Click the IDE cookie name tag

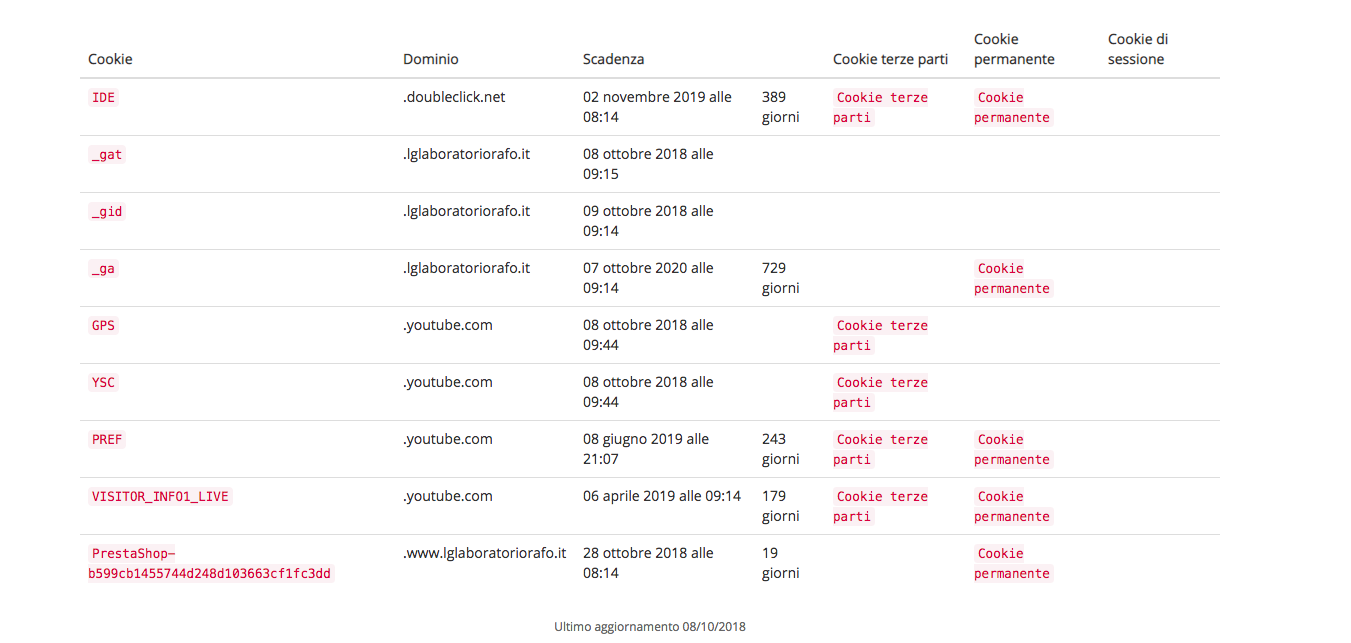[x=104, y=98]
